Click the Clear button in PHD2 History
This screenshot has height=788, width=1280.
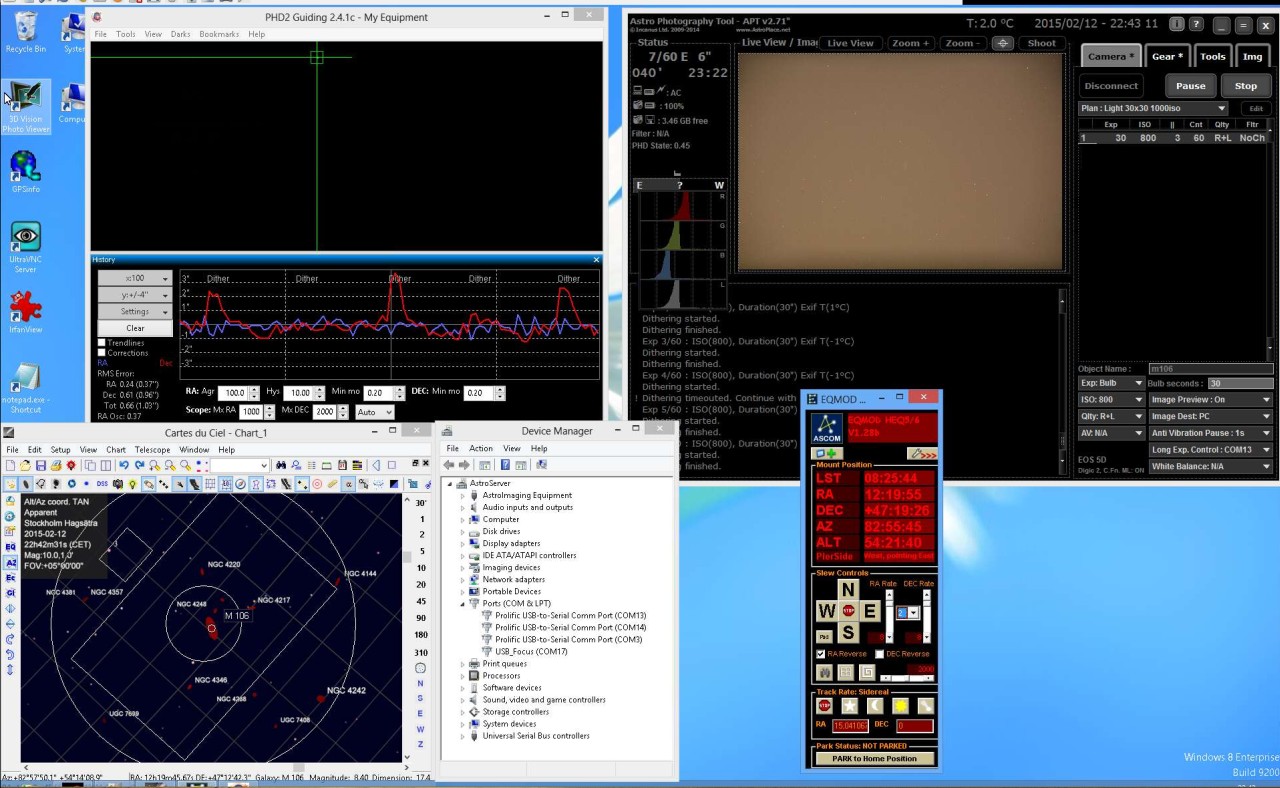coord(135,328)
